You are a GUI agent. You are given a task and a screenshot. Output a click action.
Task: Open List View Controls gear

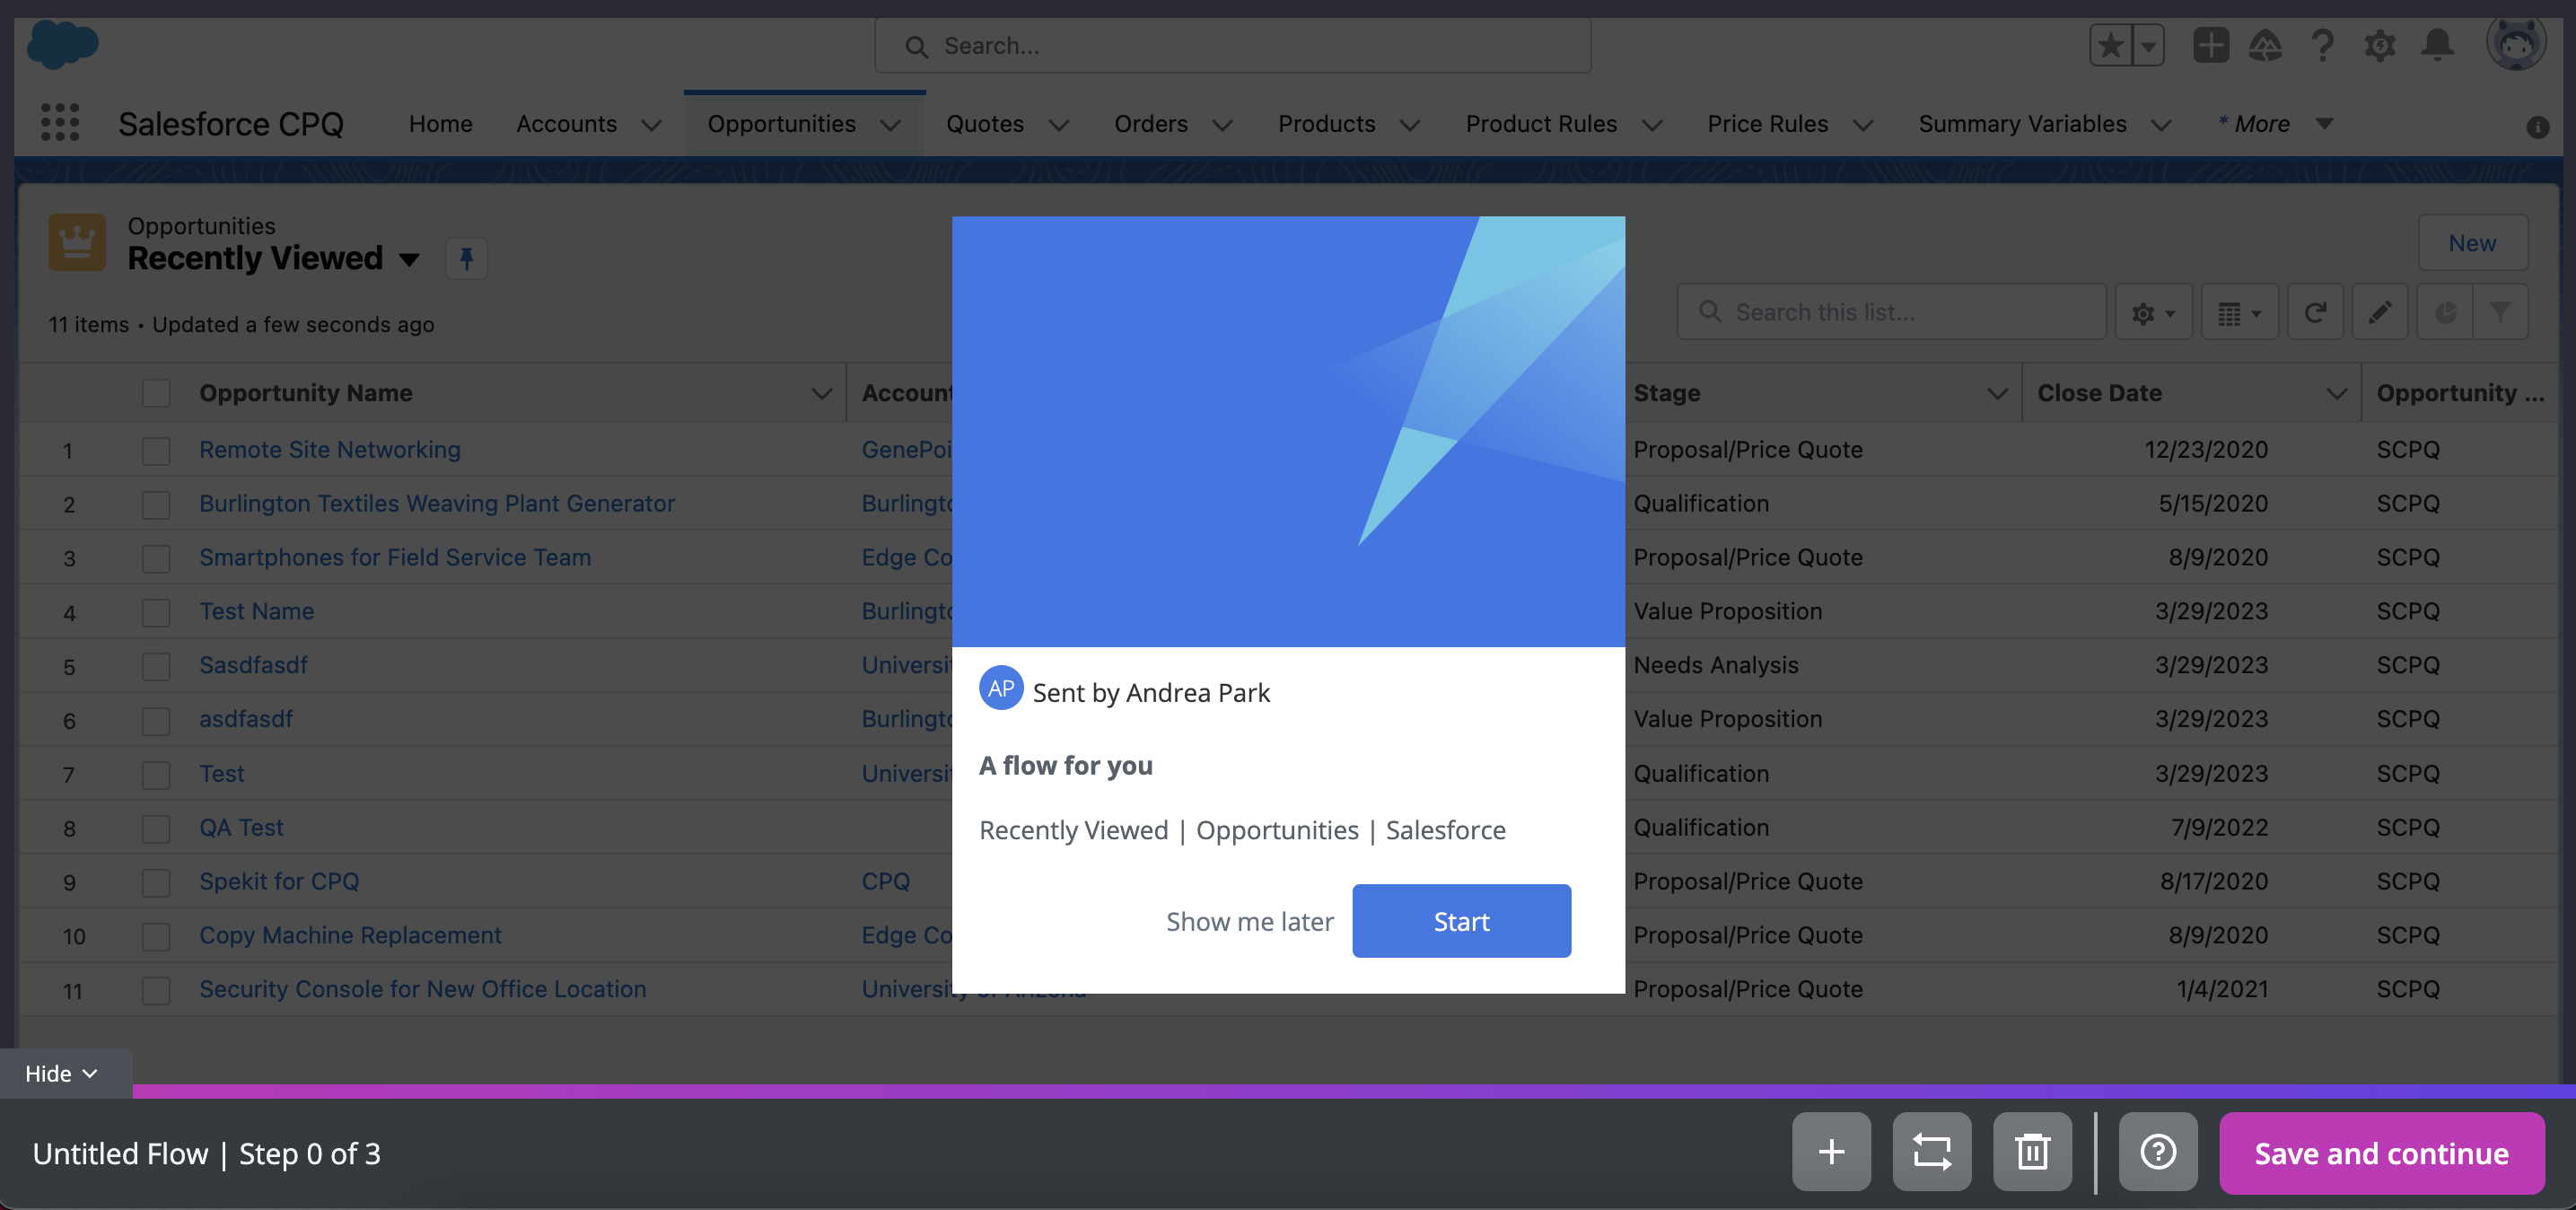pyautogui.click(x=2153, y=313)
